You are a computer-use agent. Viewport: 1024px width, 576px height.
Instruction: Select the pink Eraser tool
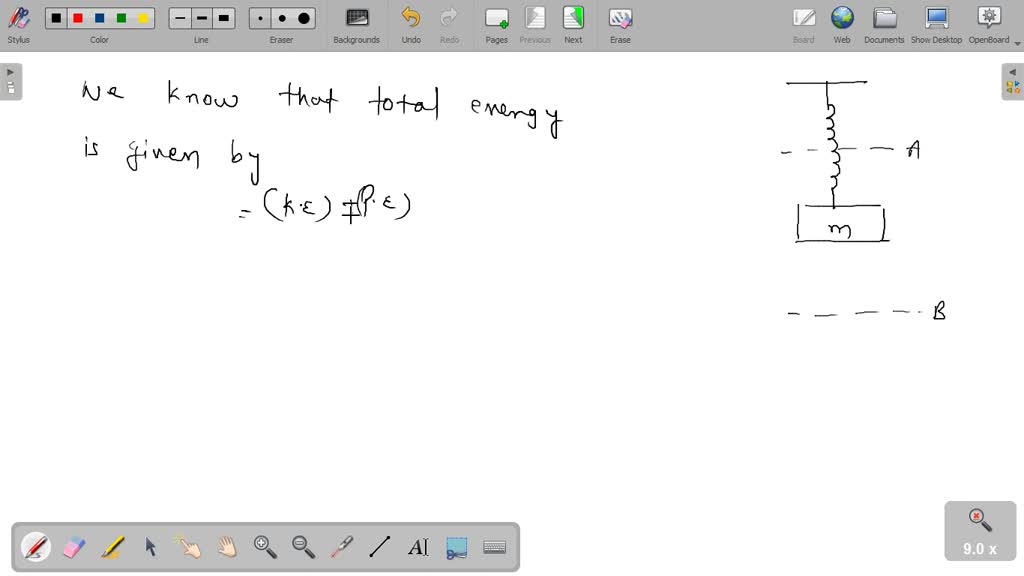74,547
